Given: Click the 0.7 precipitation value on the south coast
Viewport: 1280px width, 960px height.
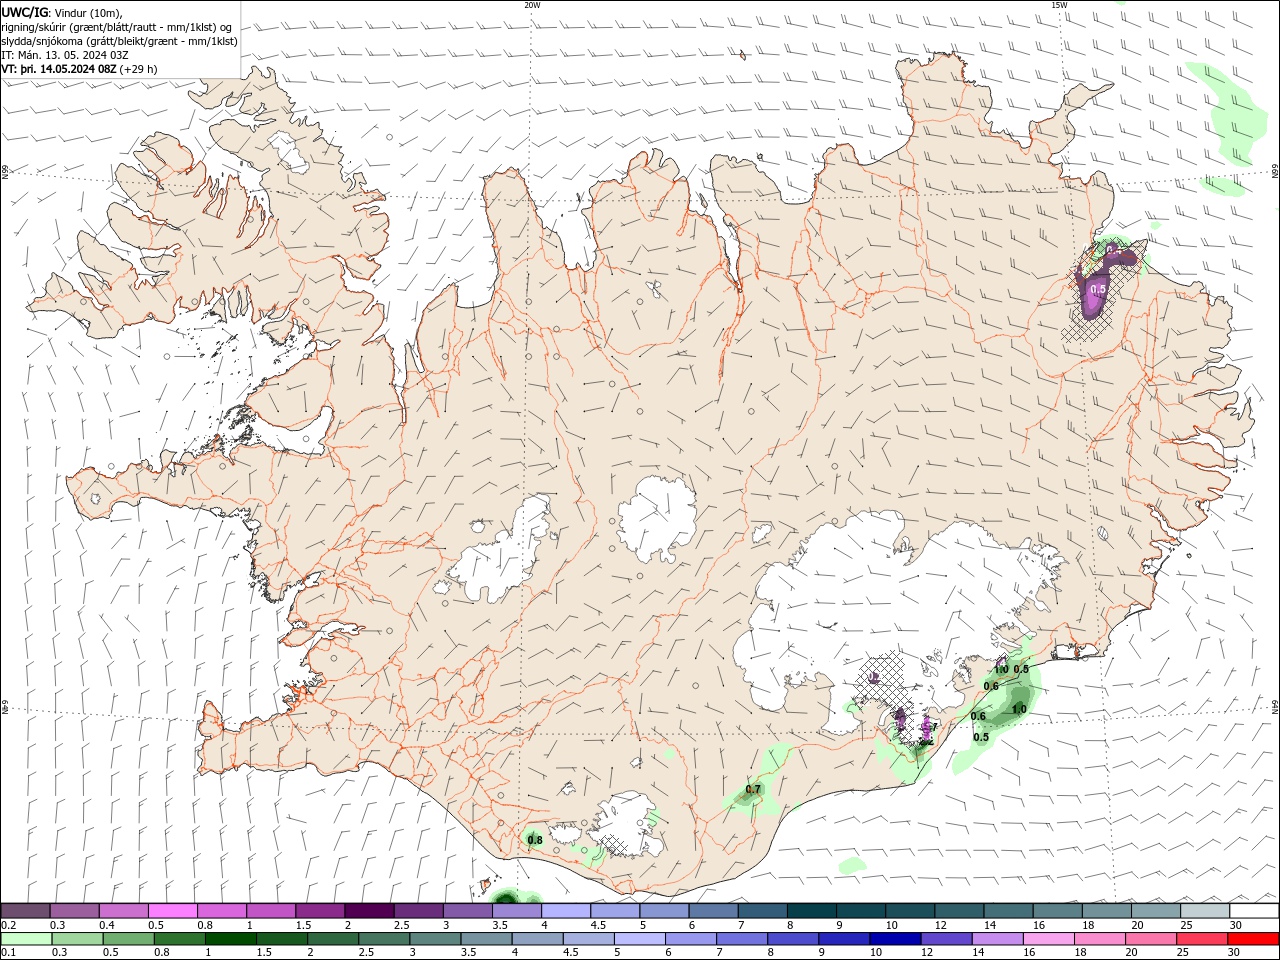Looking at the screenshot, I should pos(753,789).
